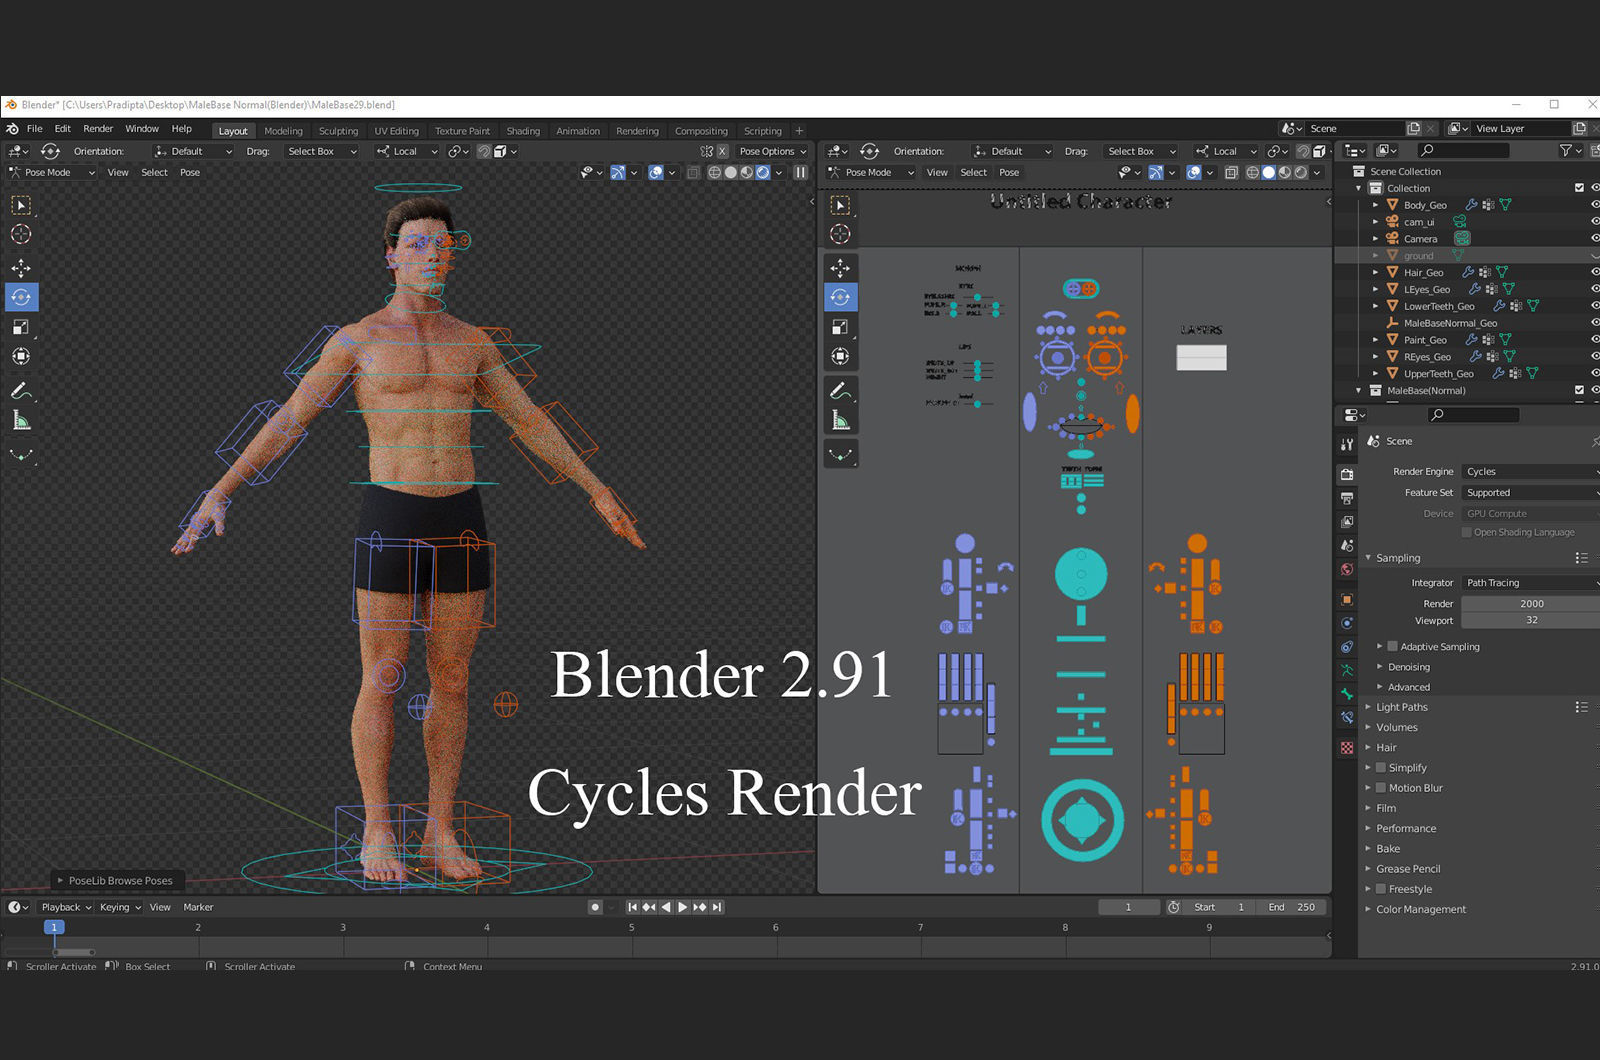Enable the Simplify checkbox

coord(1381,767)
